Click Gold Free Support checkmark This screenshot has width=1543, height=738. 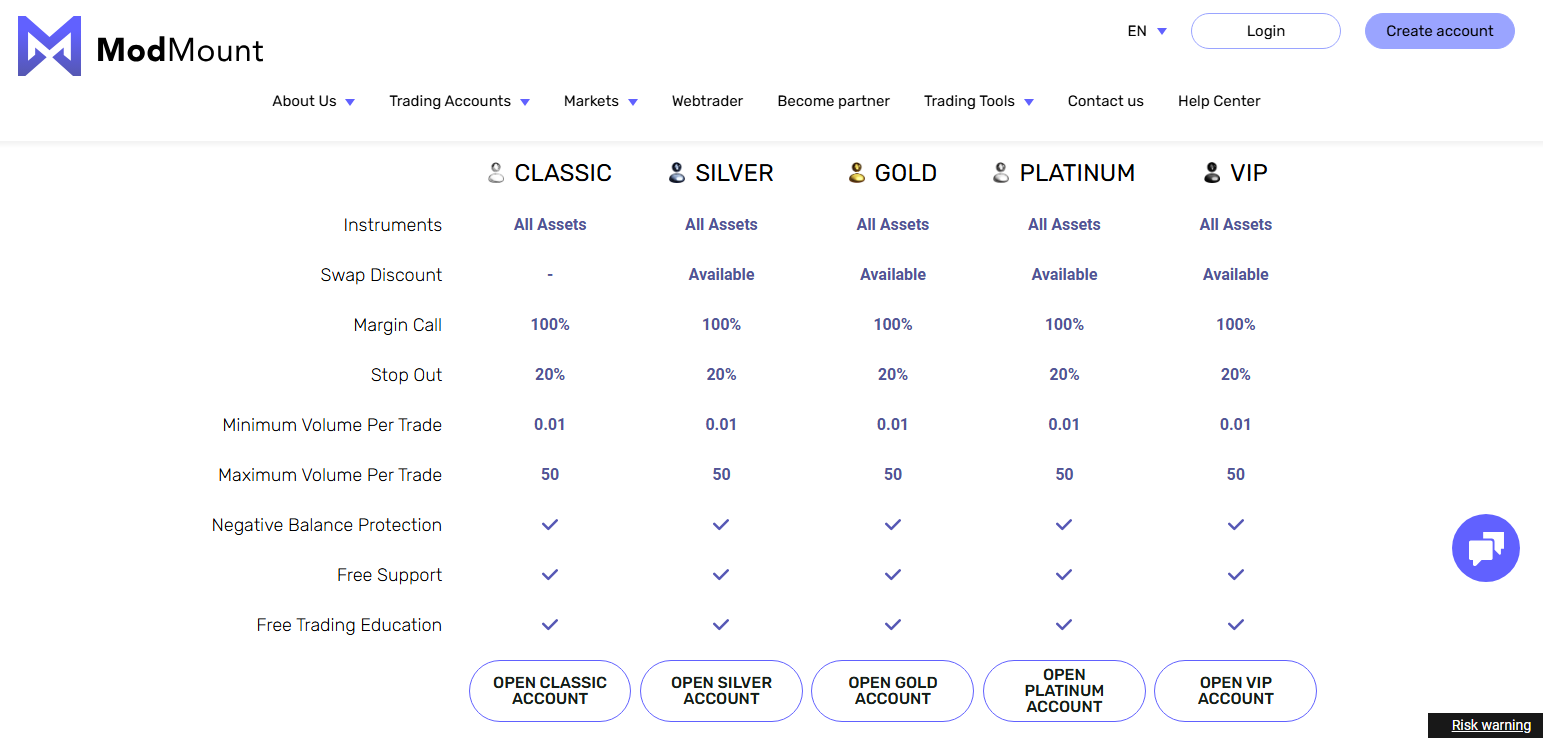[893, 574]
